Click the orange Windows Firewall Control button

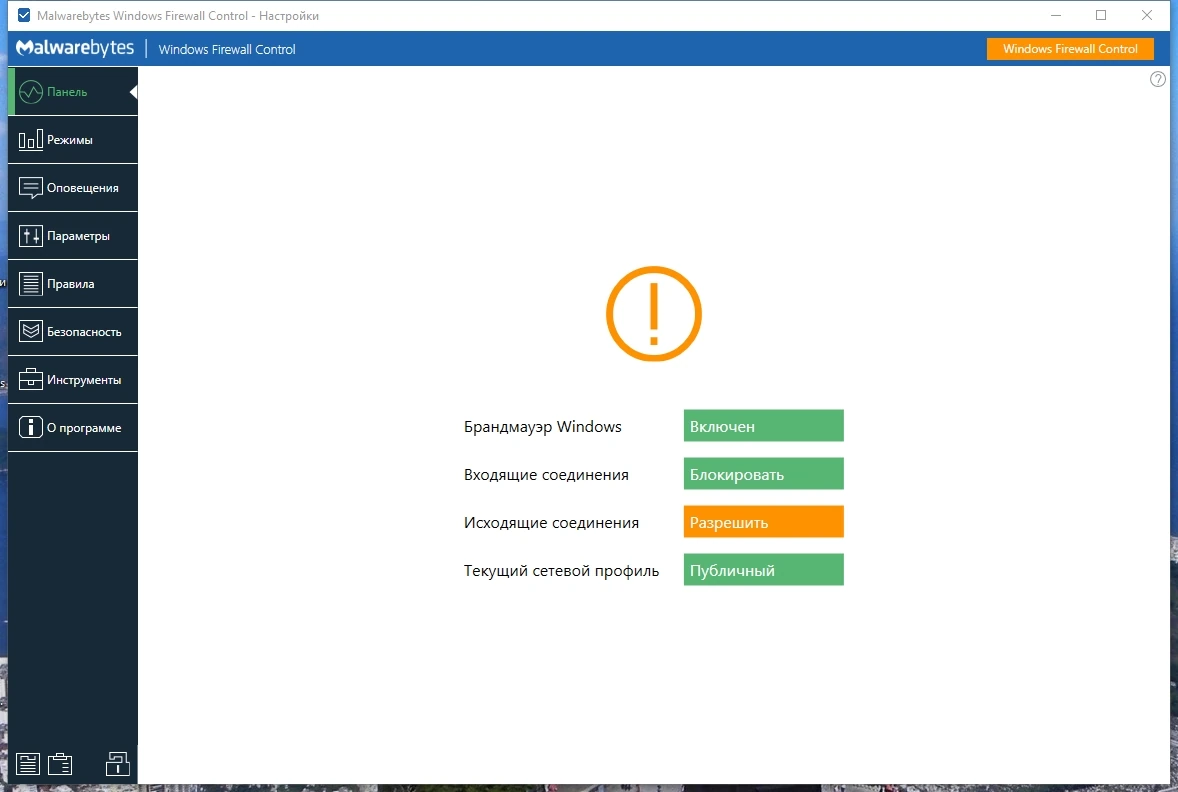1070,49
